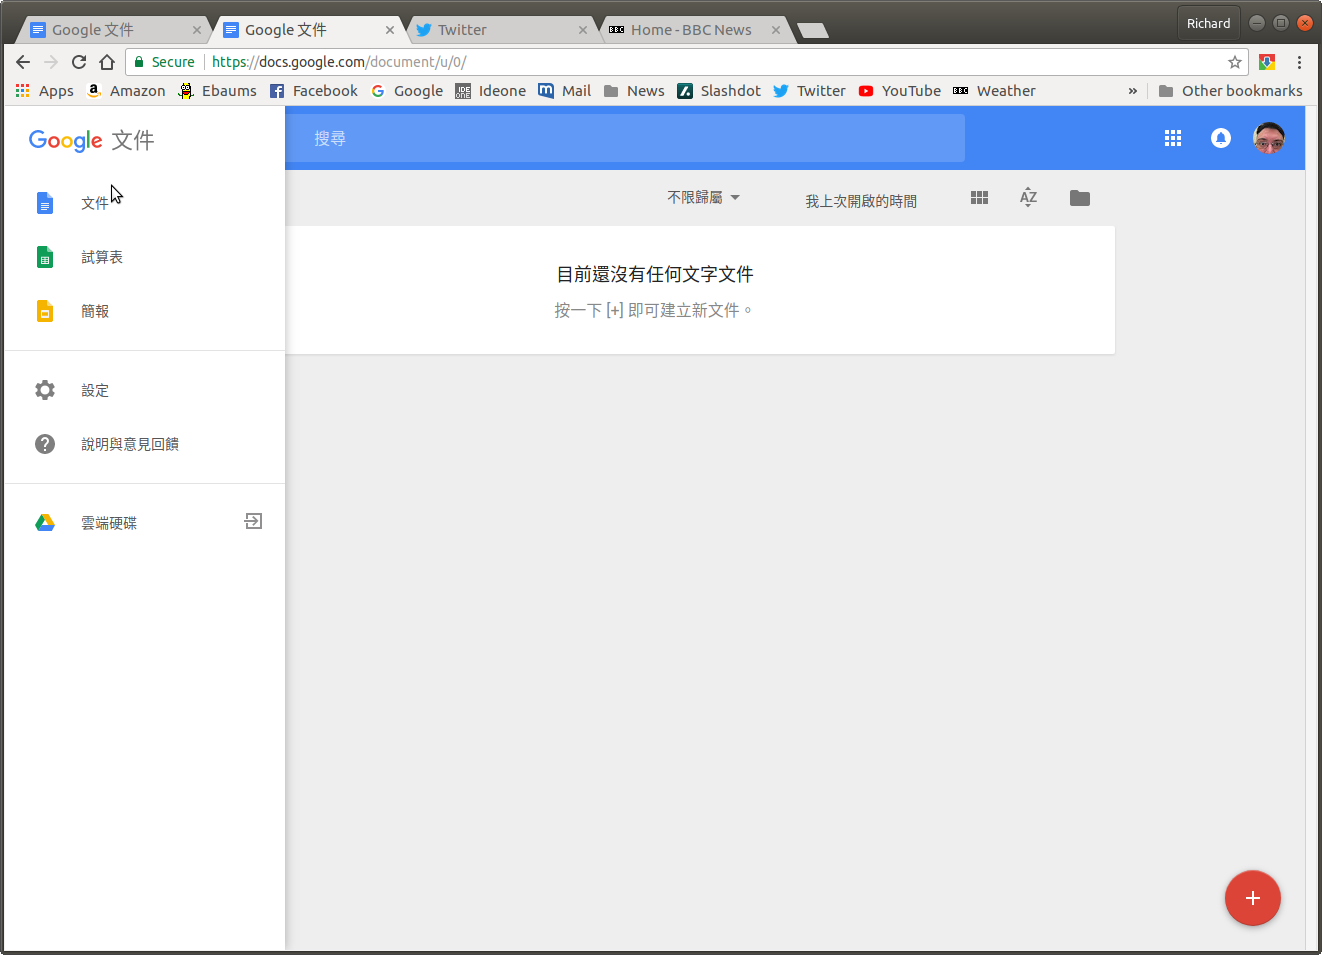Click the URL address bar
1322x955 pixels.
(686, 62)
